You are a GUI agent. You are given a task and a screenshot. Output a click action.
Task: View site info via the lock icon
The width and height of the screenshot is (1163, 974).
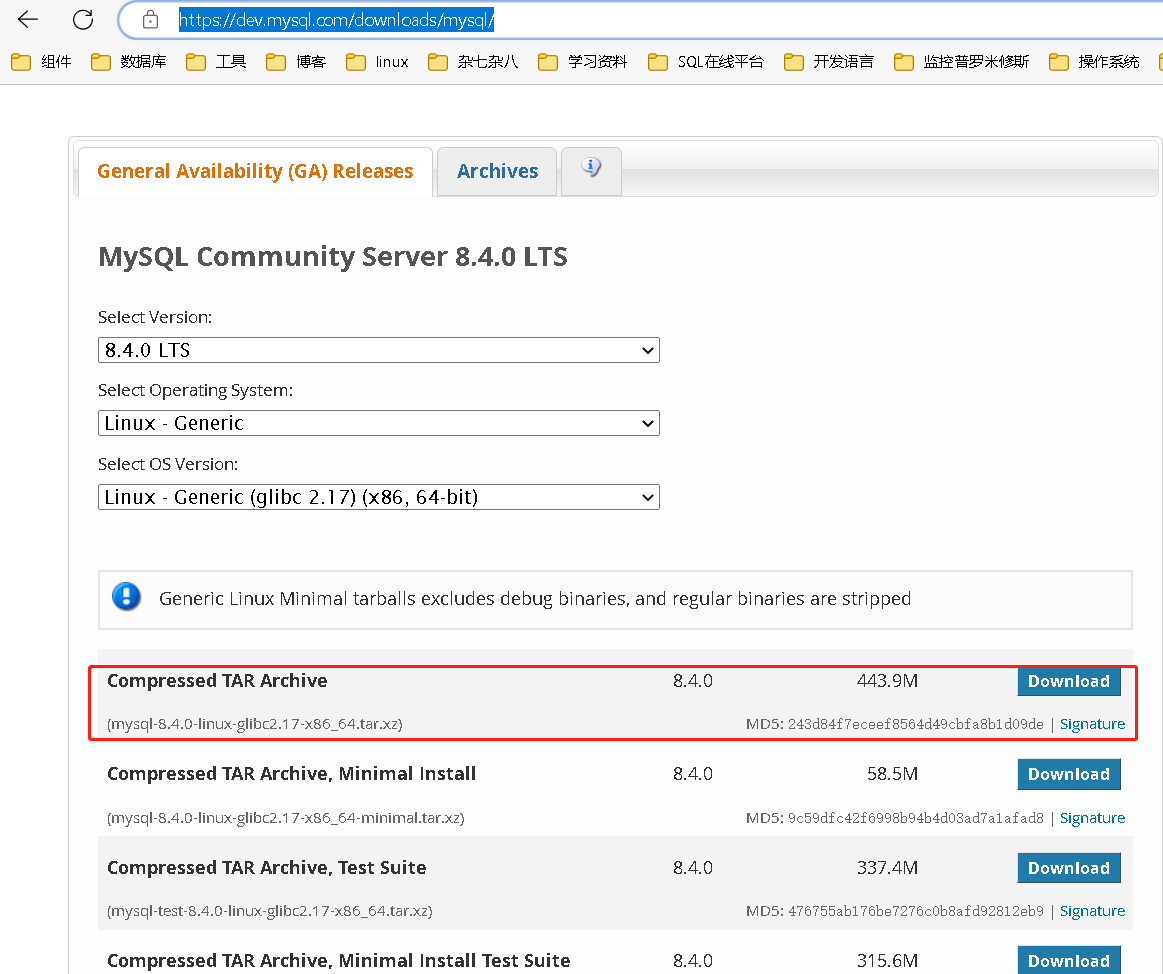point(151,19)
